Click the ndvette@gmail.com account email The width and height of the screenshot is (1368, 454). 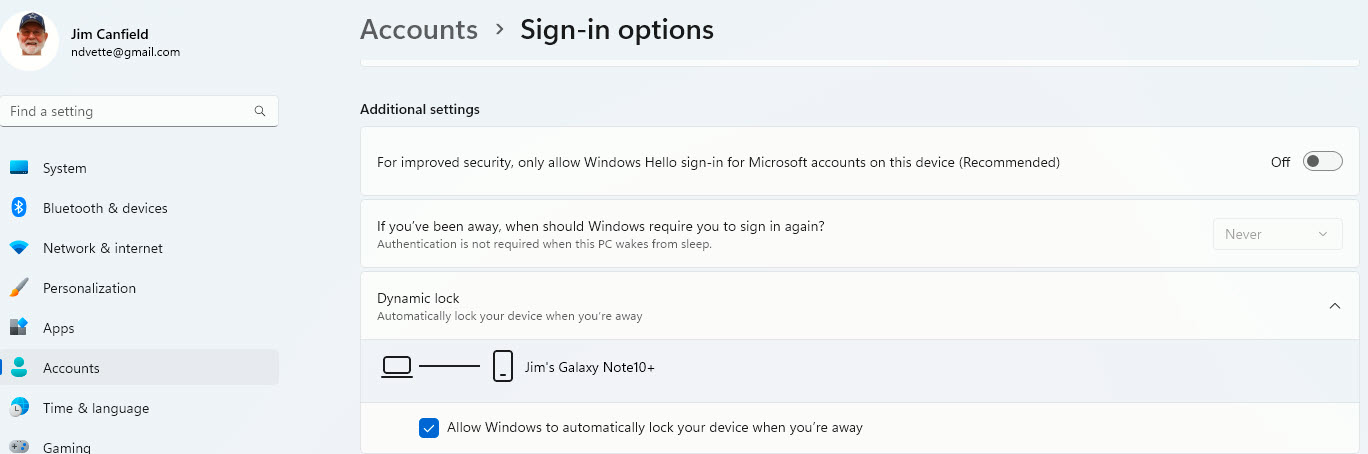coord(125,52)
